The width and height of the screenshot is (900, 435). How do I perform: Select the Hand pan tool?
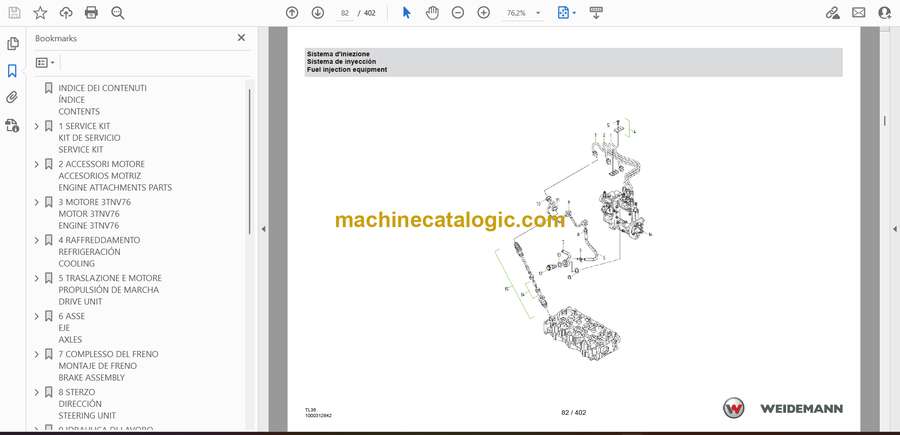[x=432, y=13]
